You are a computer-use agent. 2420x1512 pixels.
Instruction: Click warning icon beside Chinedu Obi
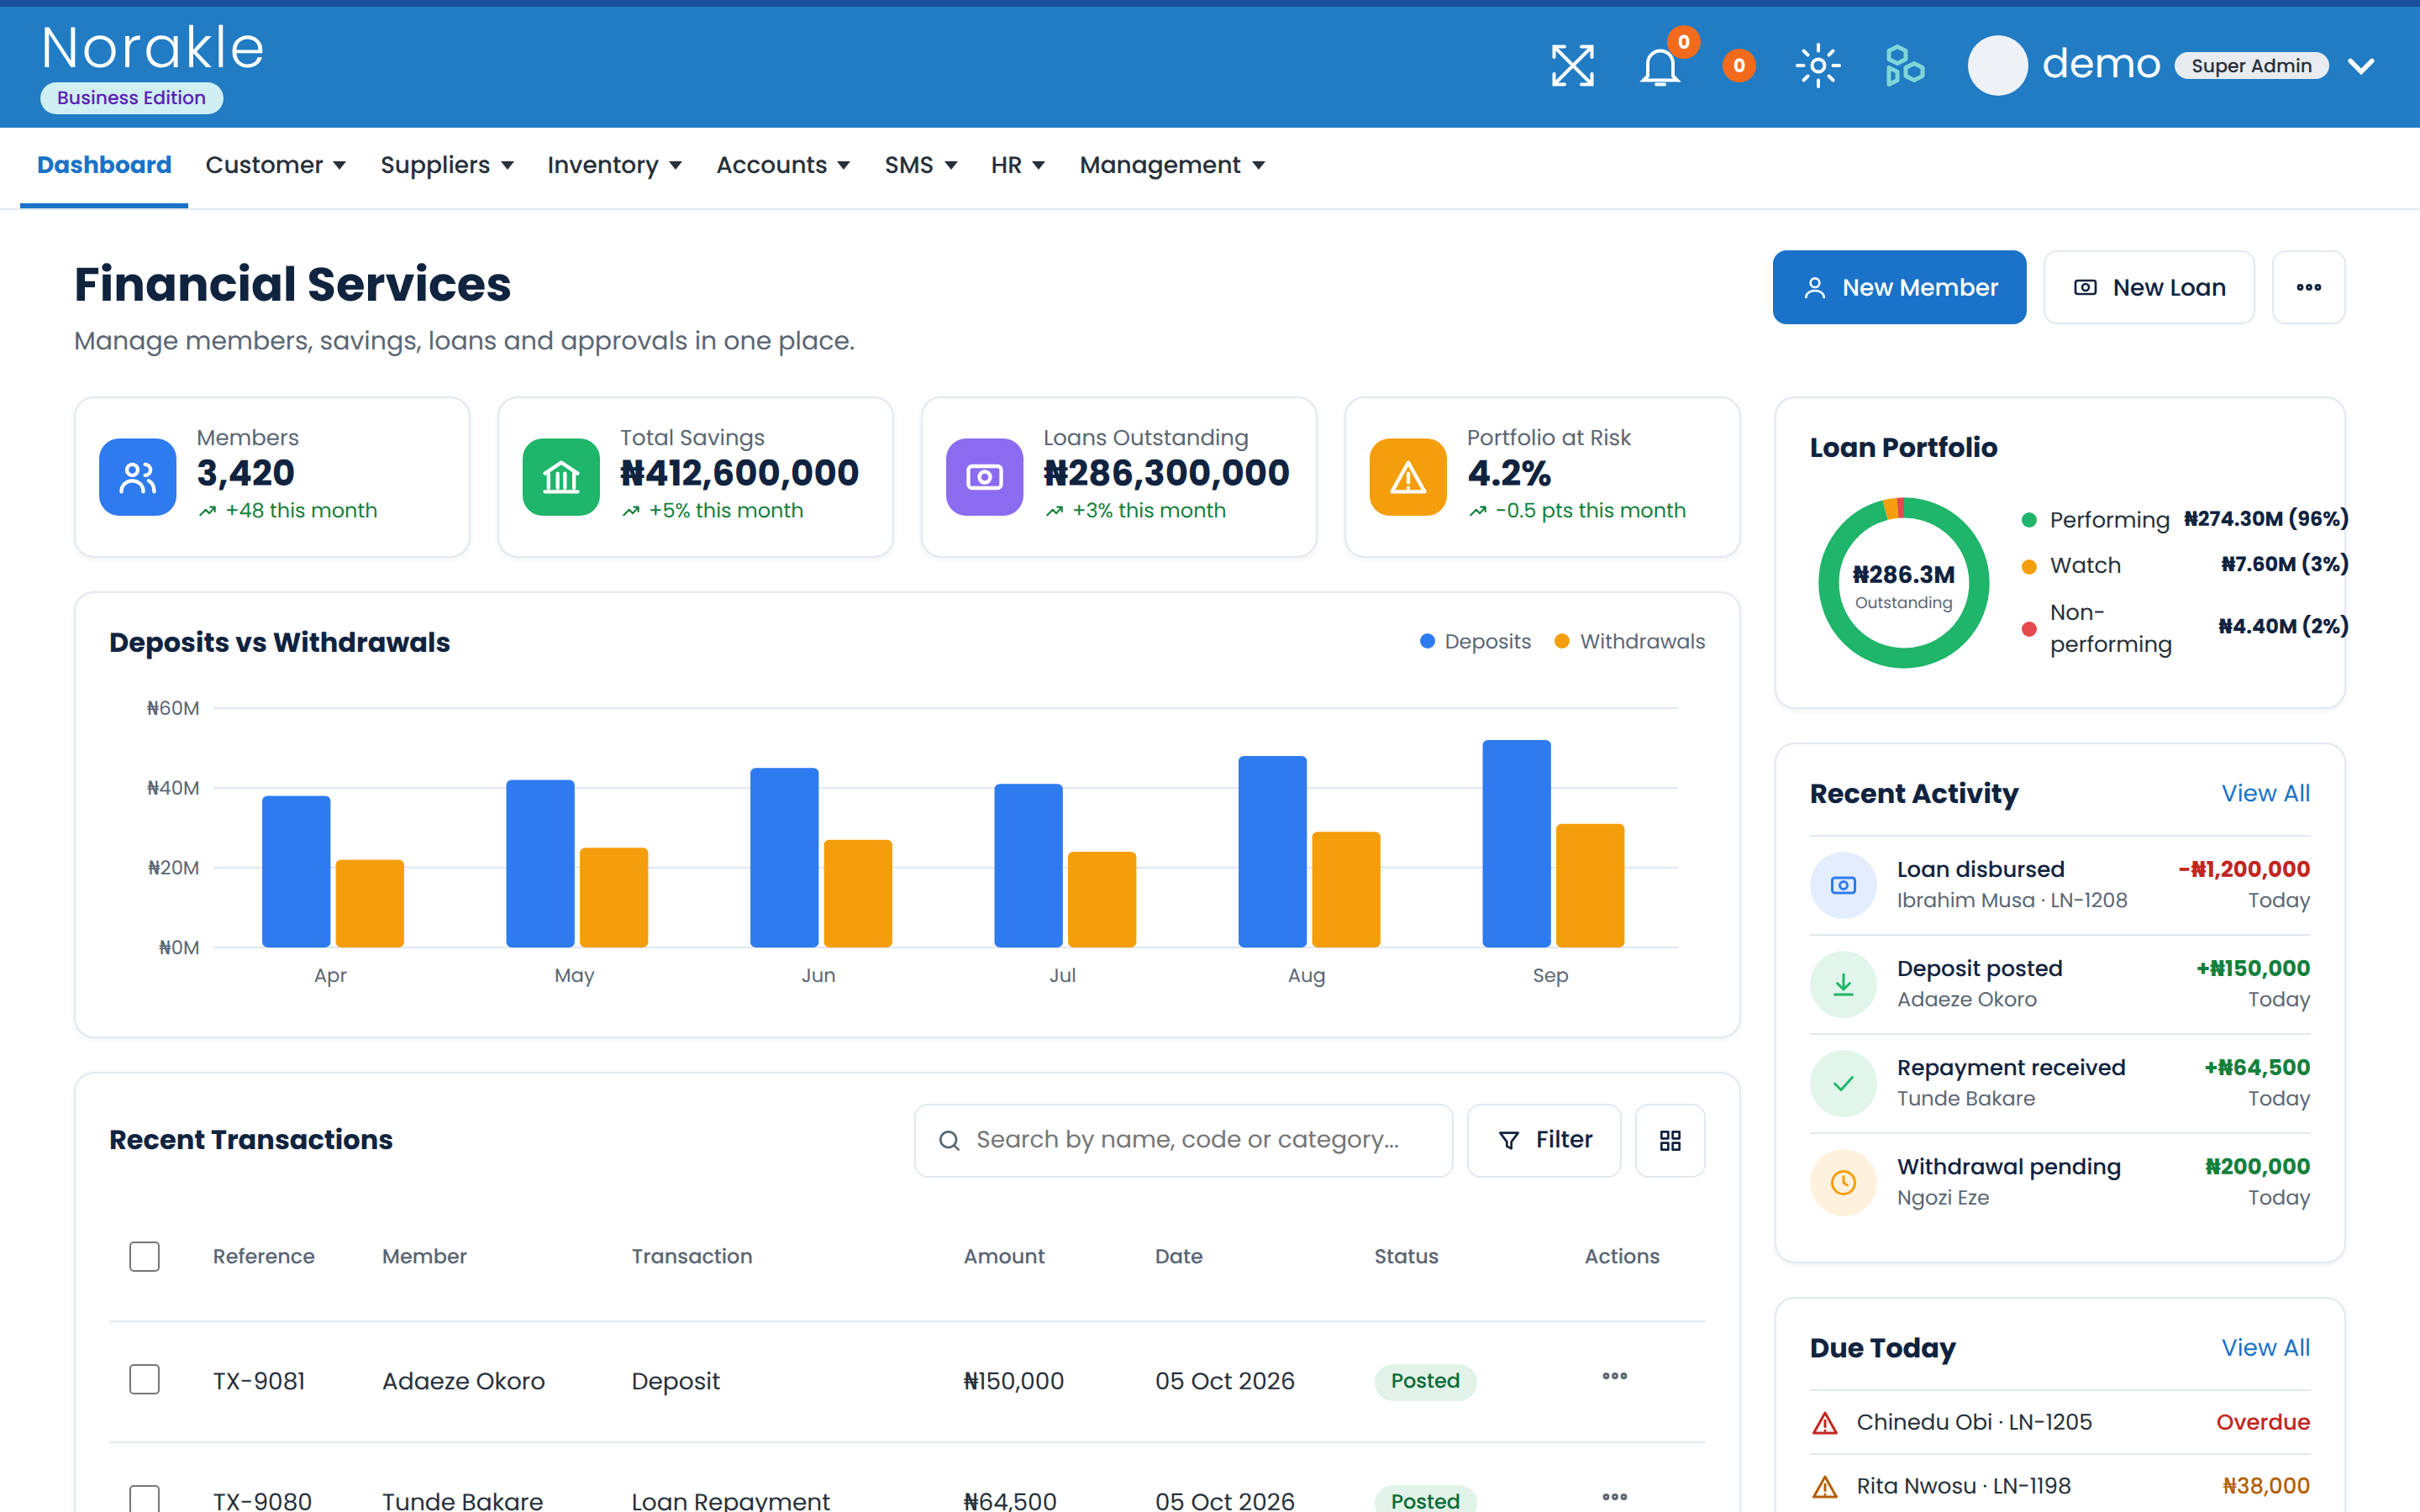point(1825,1423)
